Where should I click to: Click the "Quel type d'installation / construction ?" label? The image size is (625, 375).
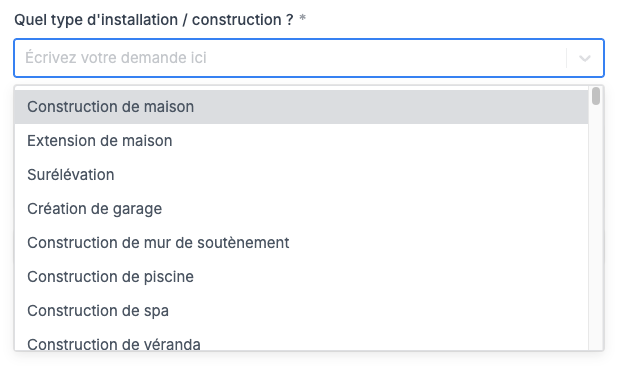(x=154, y=20)
